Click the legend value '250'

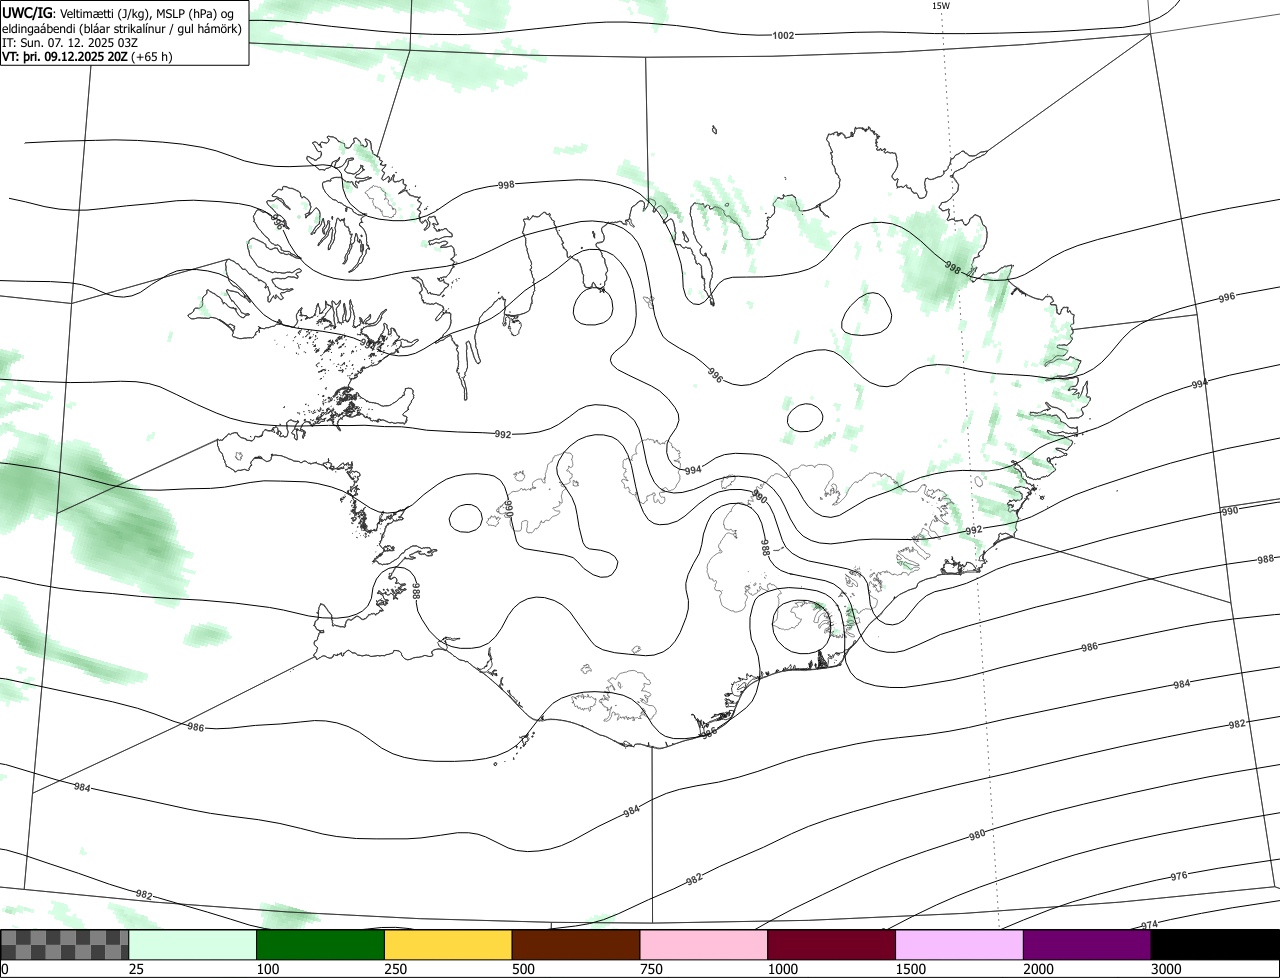tap(395, 969)
